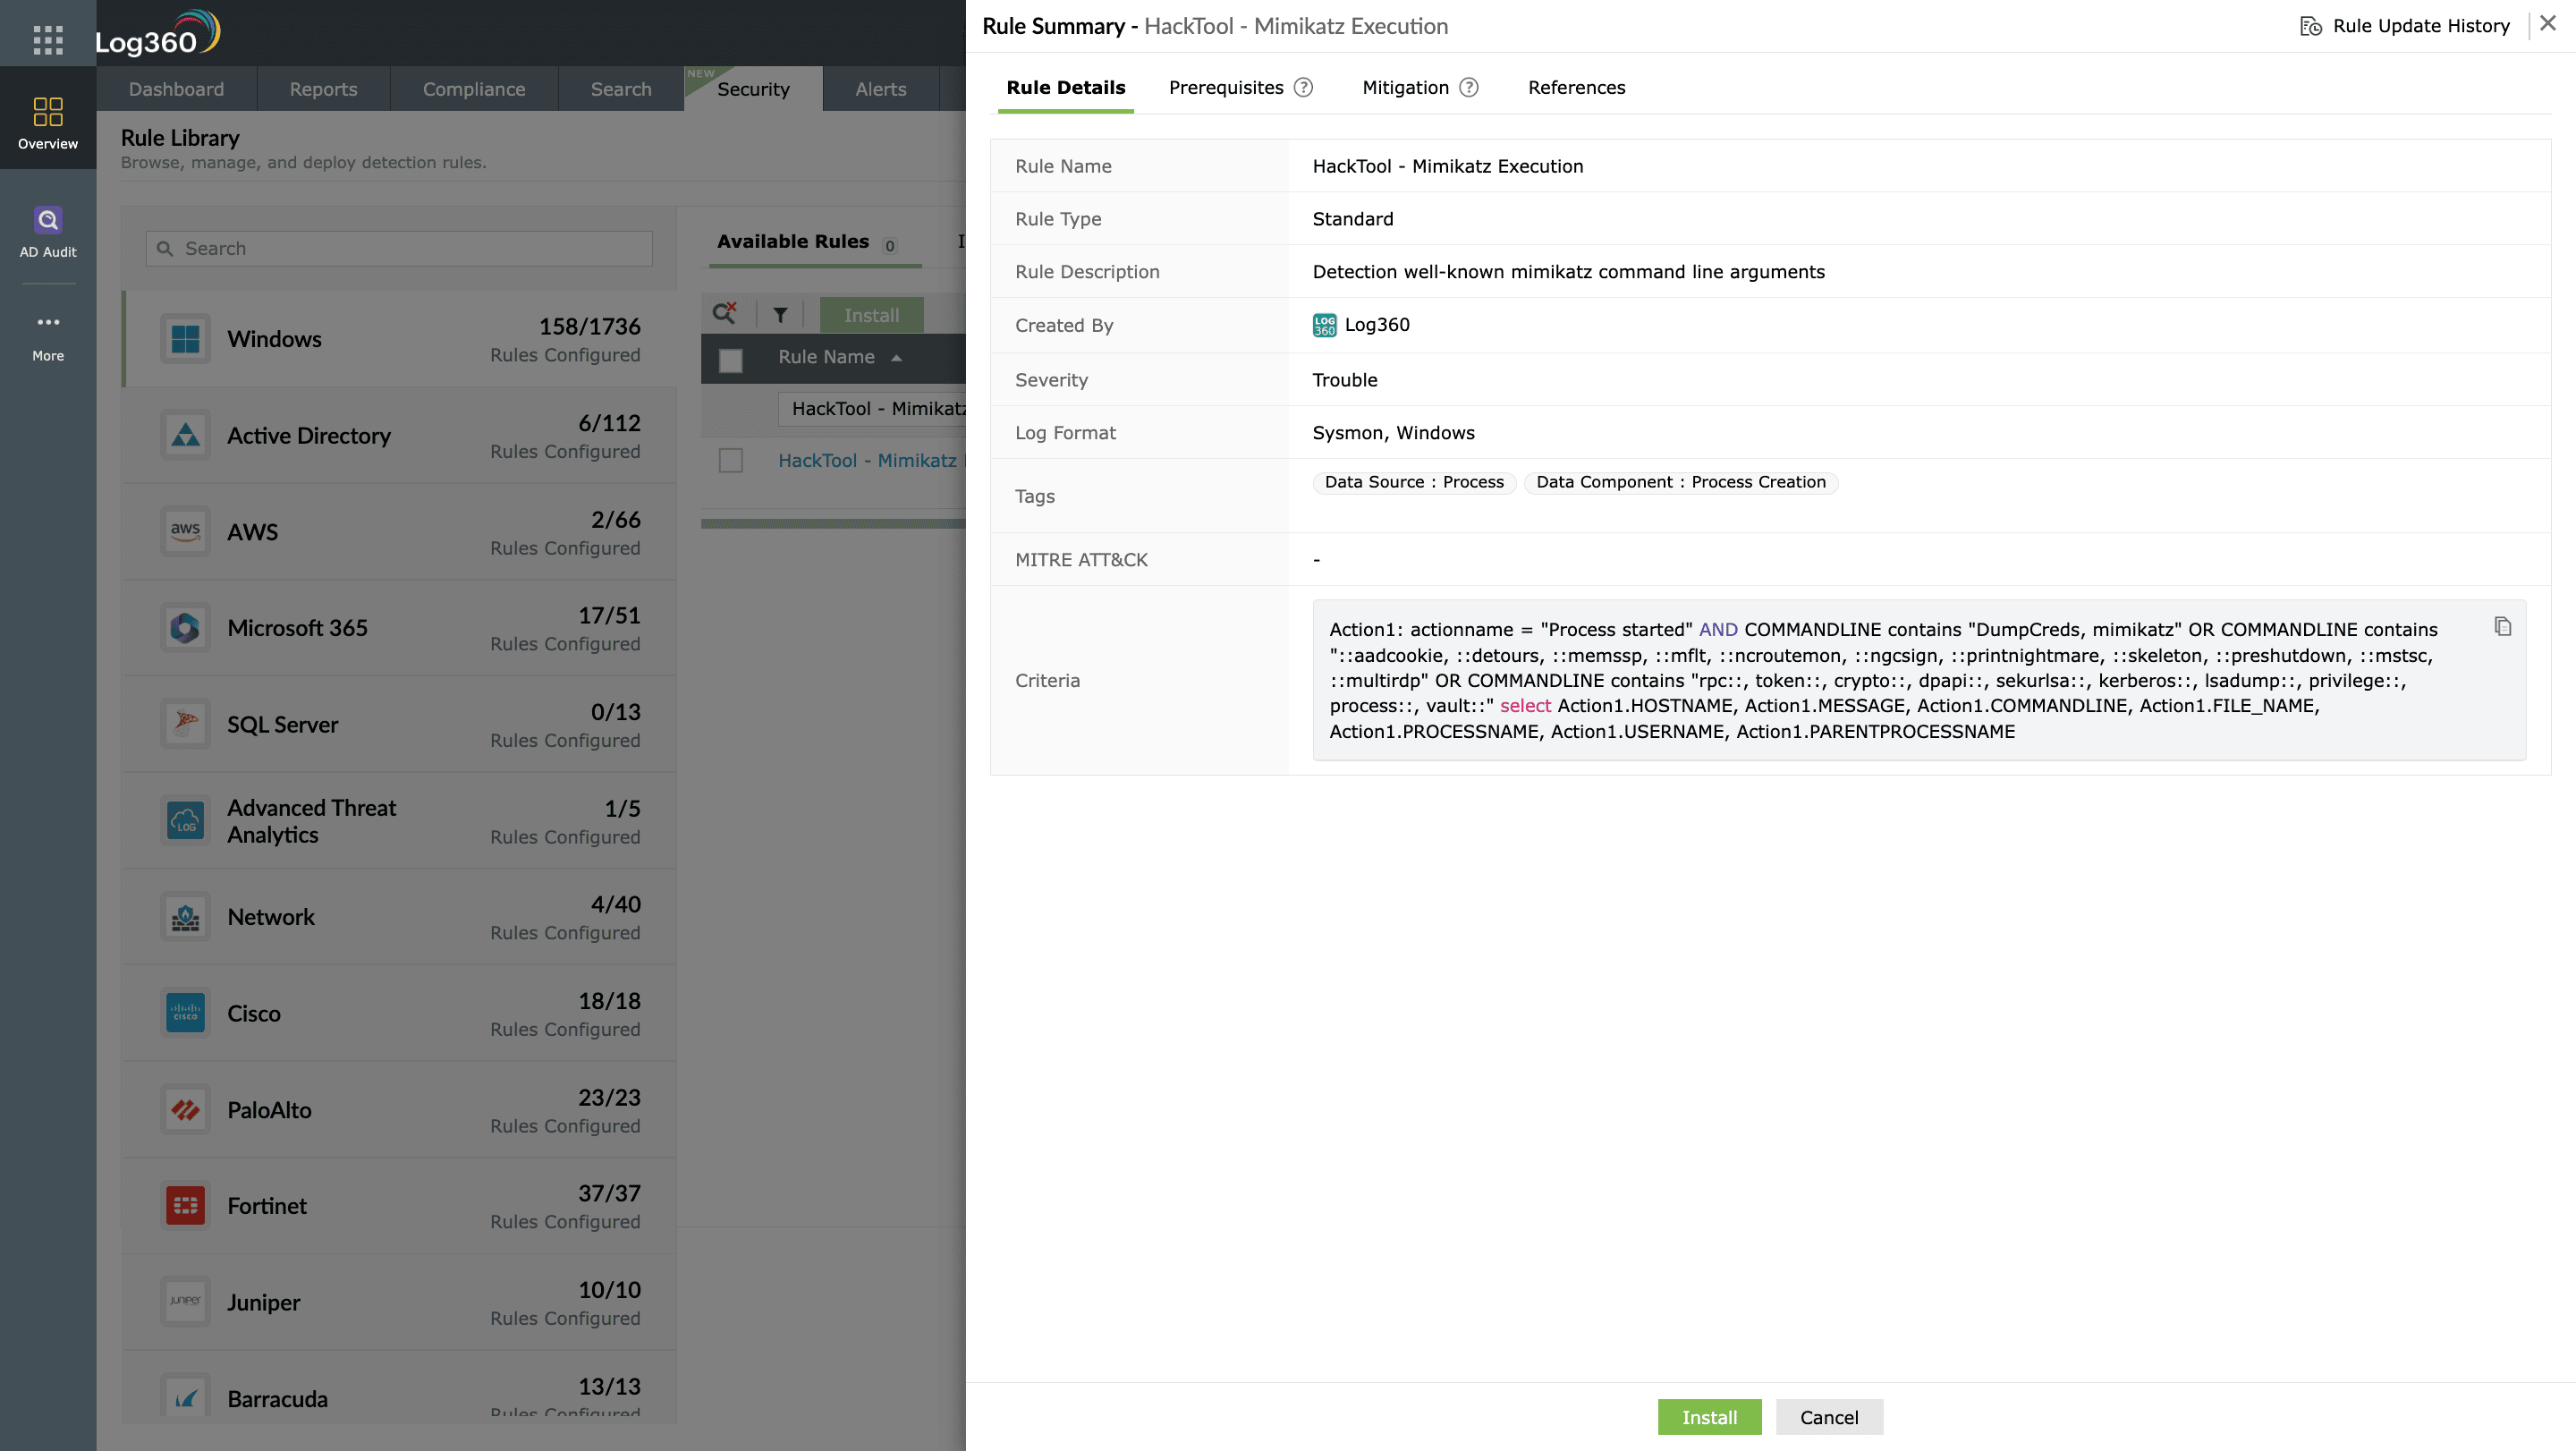Switch to the Reports tab
Screen dimensions: 2576x1451
[322, 88]
